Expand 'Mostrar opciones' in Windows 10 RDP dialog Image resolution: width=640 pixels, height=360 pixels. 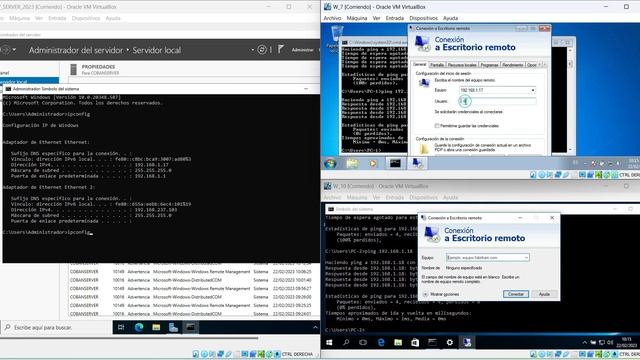[441, 294]
